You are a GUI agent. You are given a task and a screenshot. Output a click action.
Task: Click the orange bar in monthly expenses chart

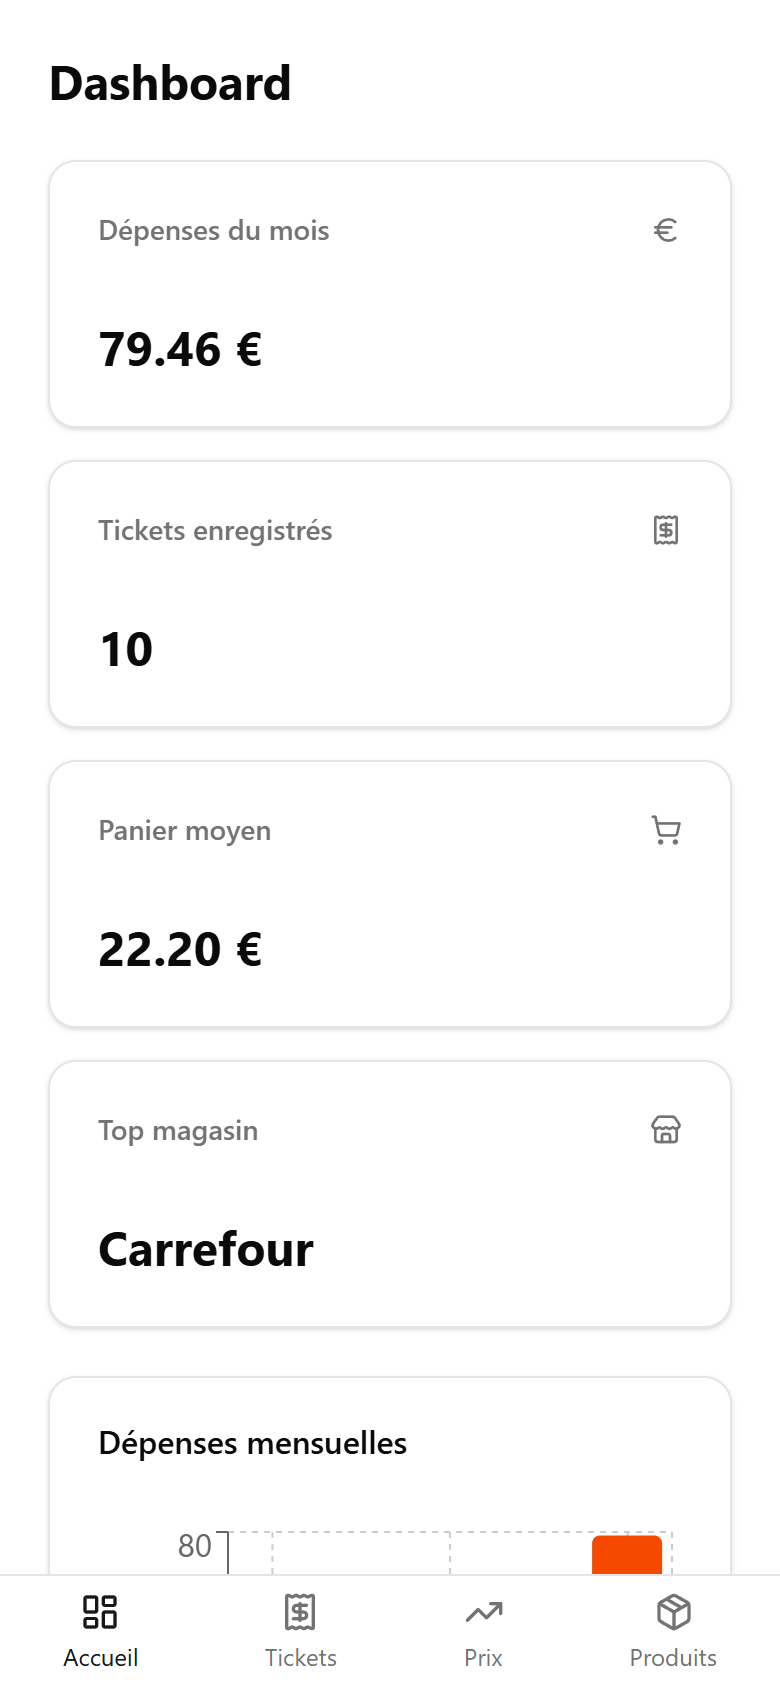(627, 1555)
